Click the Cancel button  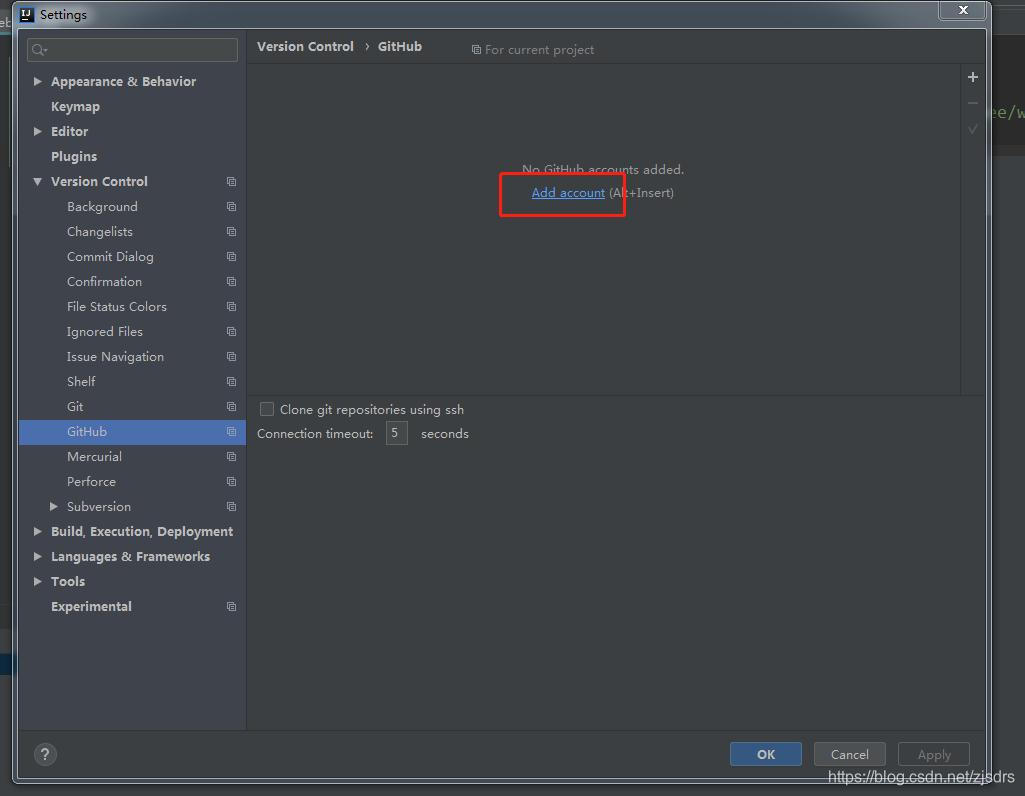[x=849, y=754]
